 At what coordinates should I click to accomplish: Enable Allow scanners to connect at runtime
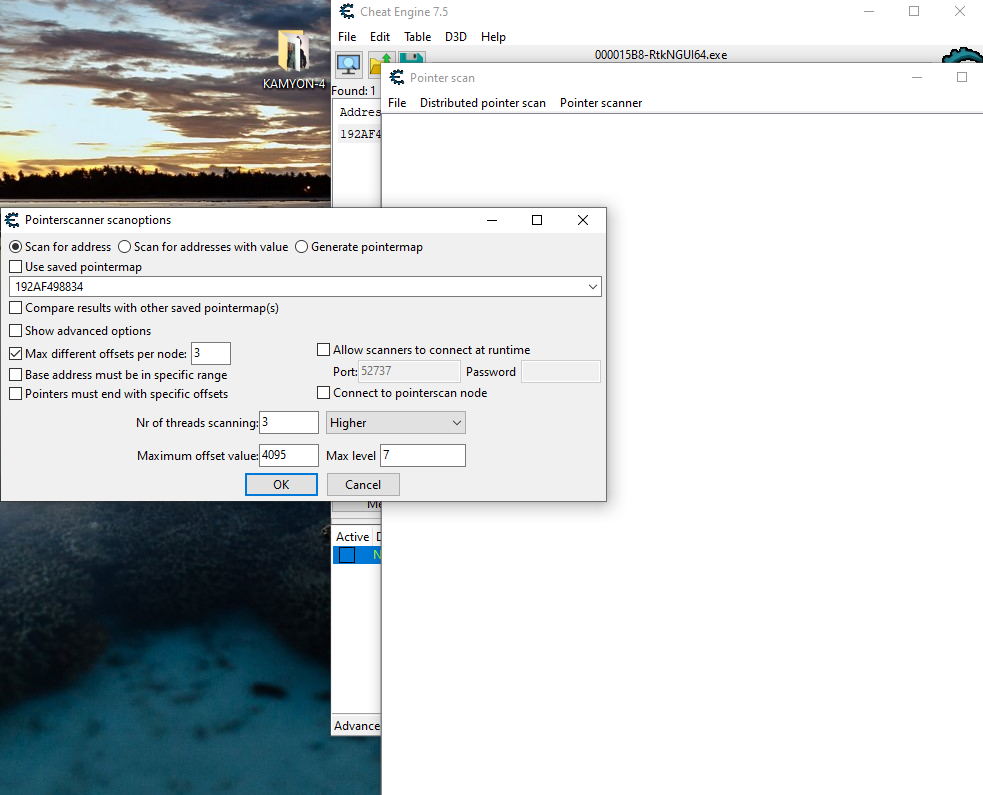tap(323, 350)
